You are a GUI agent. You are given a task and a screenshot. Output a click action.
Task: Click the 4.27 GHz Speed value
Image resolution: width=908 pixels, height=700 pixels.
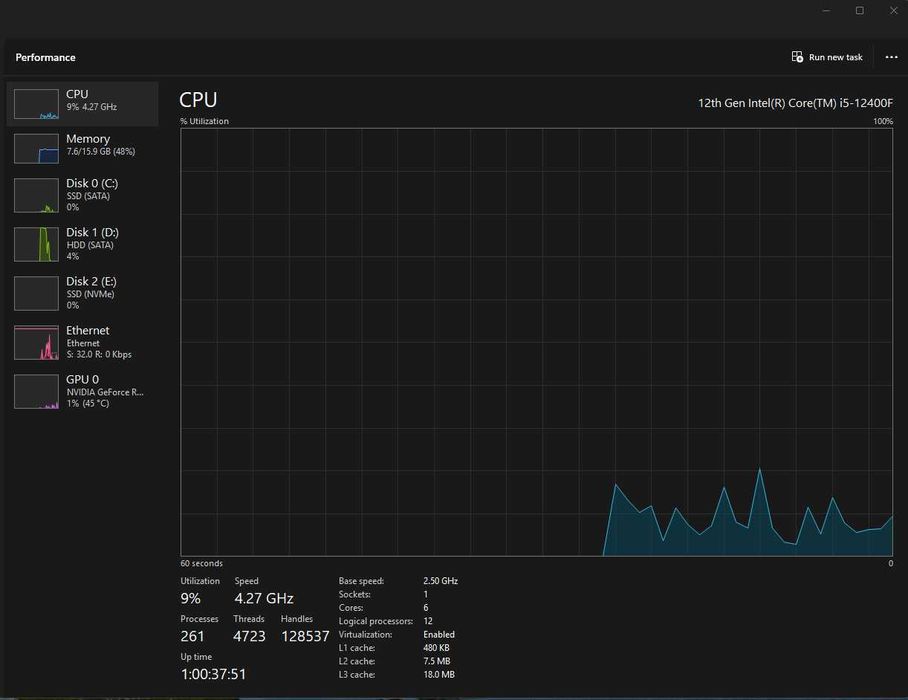click(264, 598)
